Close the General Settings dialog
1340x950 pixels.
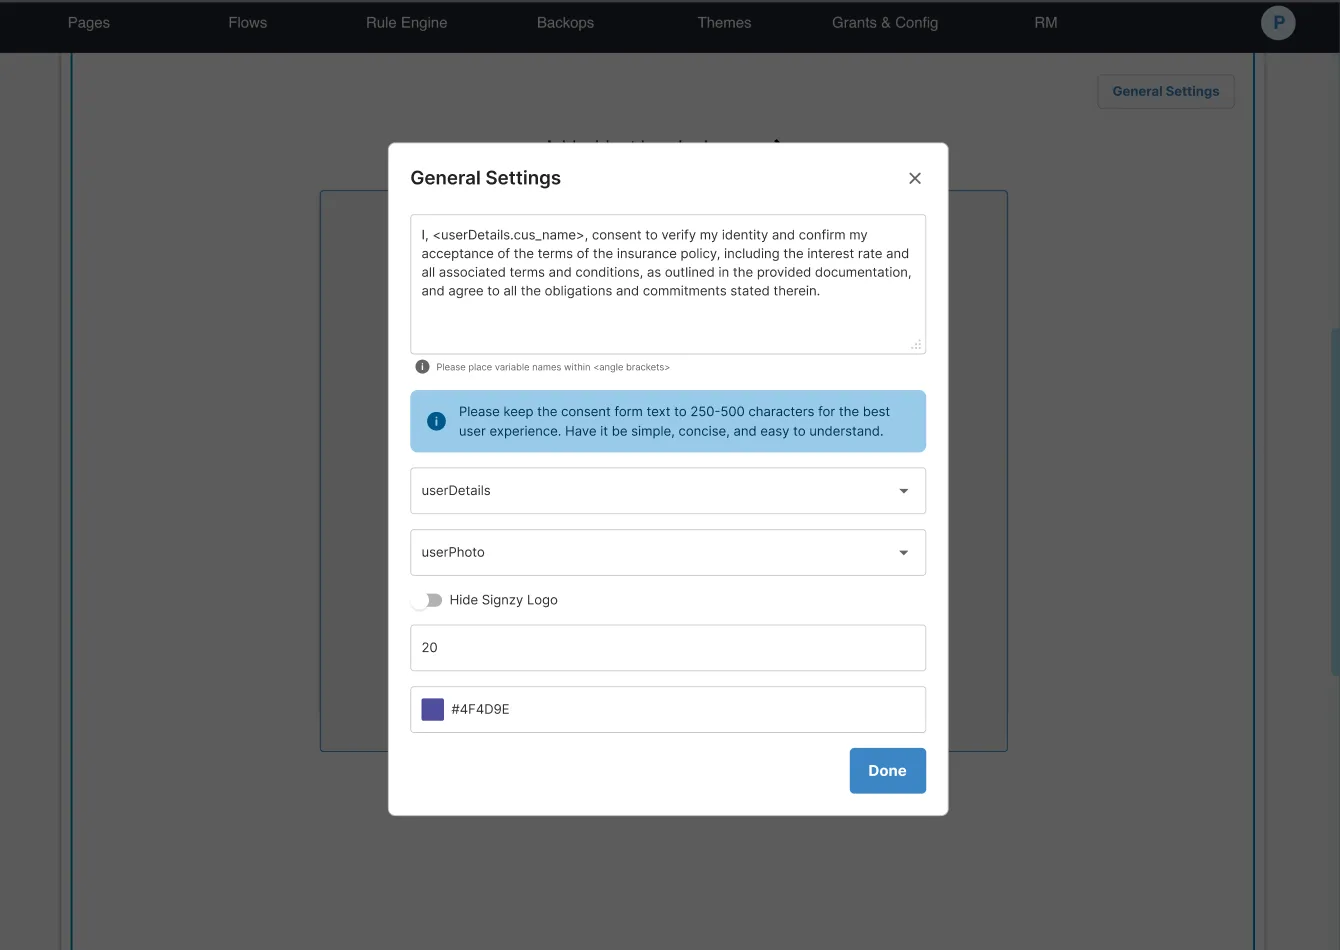915,178
